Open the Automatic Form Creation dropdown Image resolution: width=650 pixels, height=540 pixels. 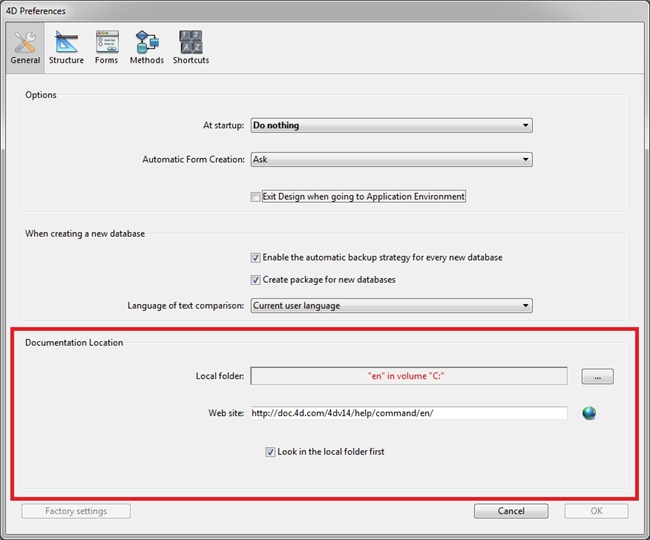390,159
